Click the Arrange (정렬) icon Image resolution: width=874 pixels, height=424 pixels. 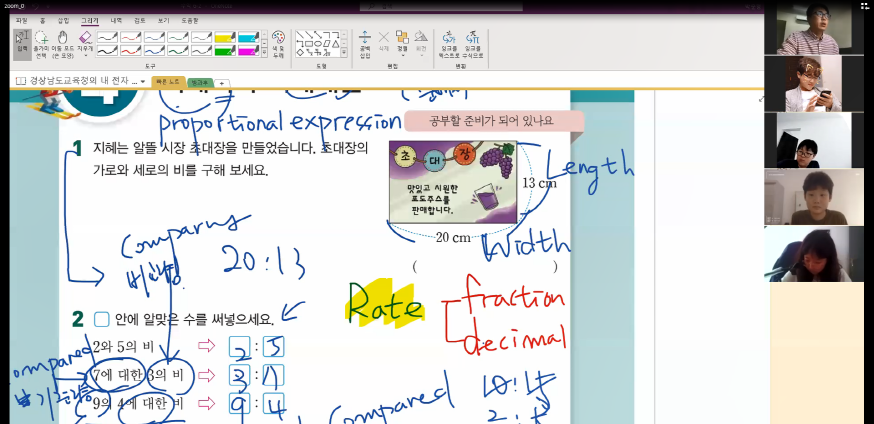tap(402, 37)
